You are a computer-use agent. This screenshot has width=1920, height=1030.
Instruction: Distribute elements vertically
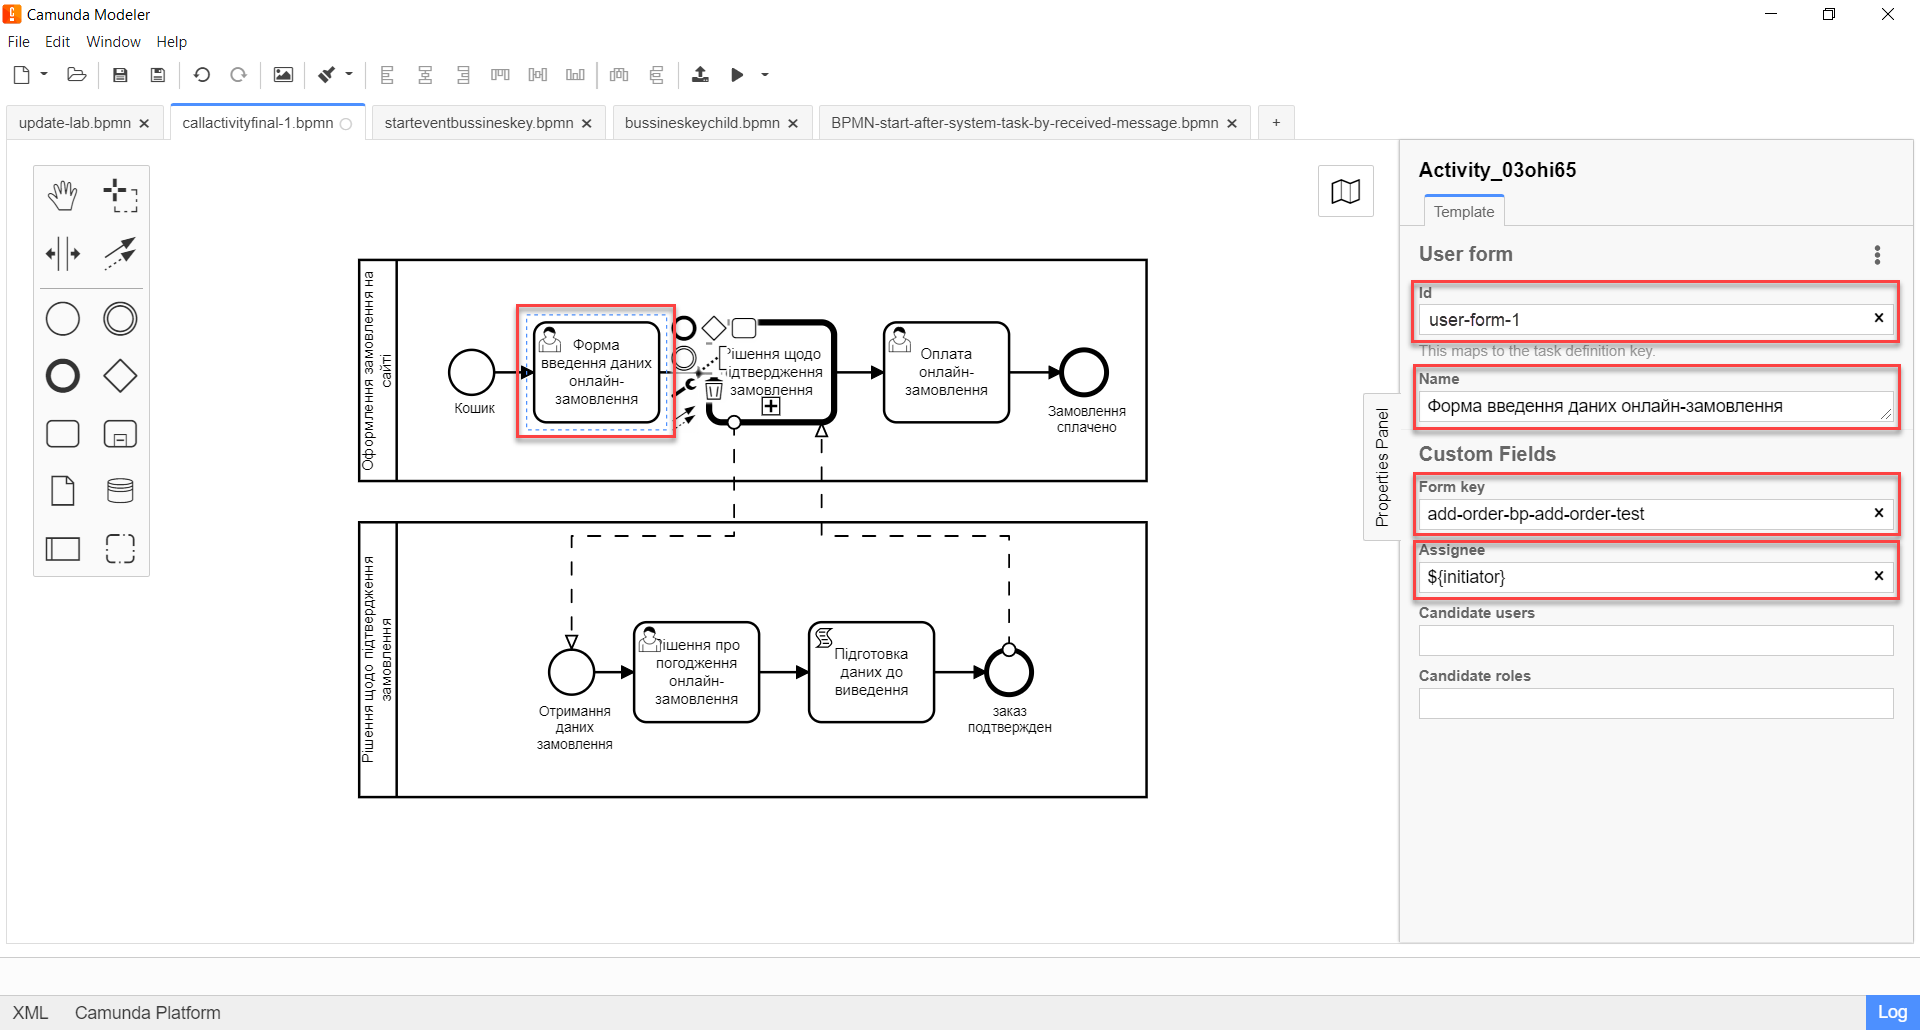(x=656, y=75)
